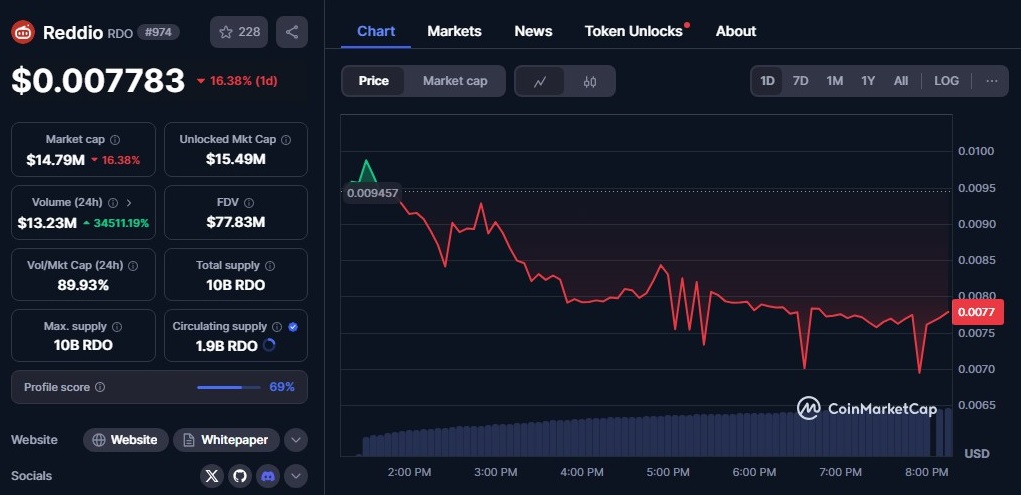
Task: Click the RDO ticker symbol text
Action: point(120,33)
